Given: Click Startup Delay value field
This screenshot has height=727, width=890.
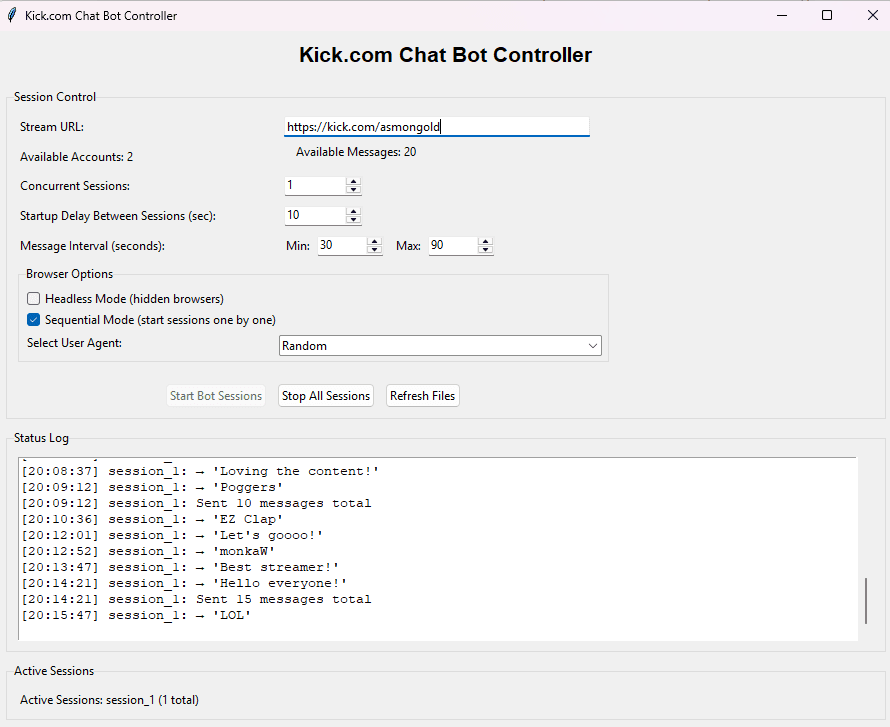Looking at the screenshot, I should pyautogui.click(x=315, y=215).
